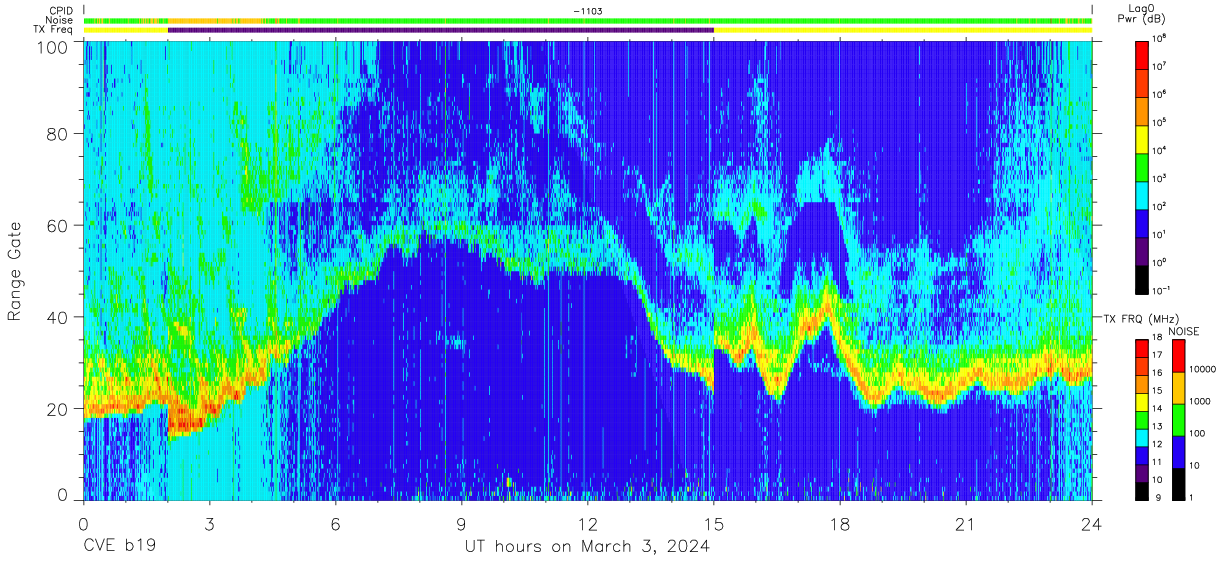
Task: Click the 60 tick on Range Gate axis
Action: tap(58, 226)
